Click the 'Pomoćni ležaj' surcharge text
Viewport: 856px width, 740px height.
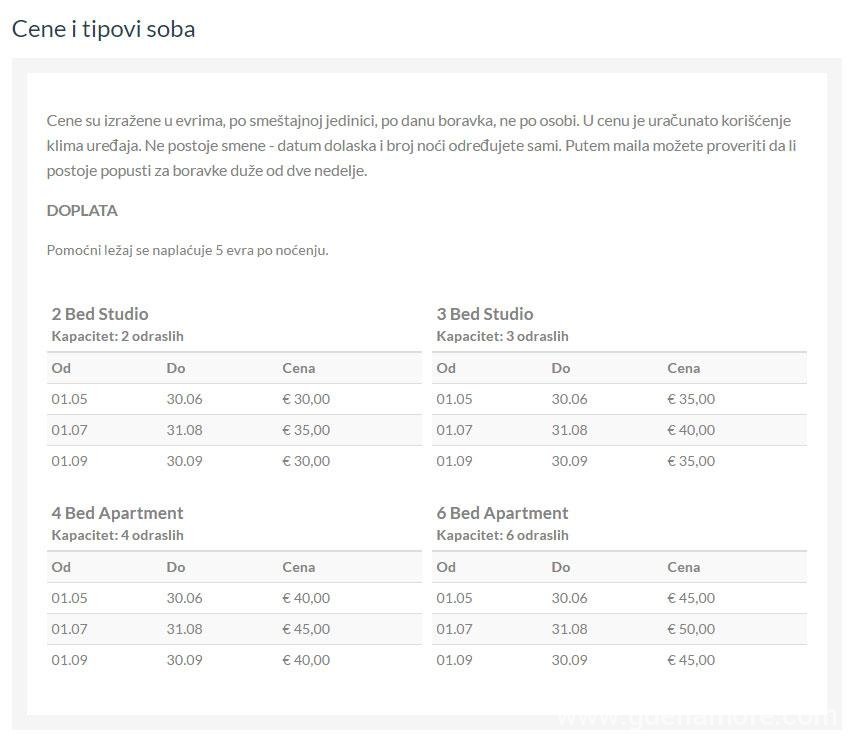(187, 250)
